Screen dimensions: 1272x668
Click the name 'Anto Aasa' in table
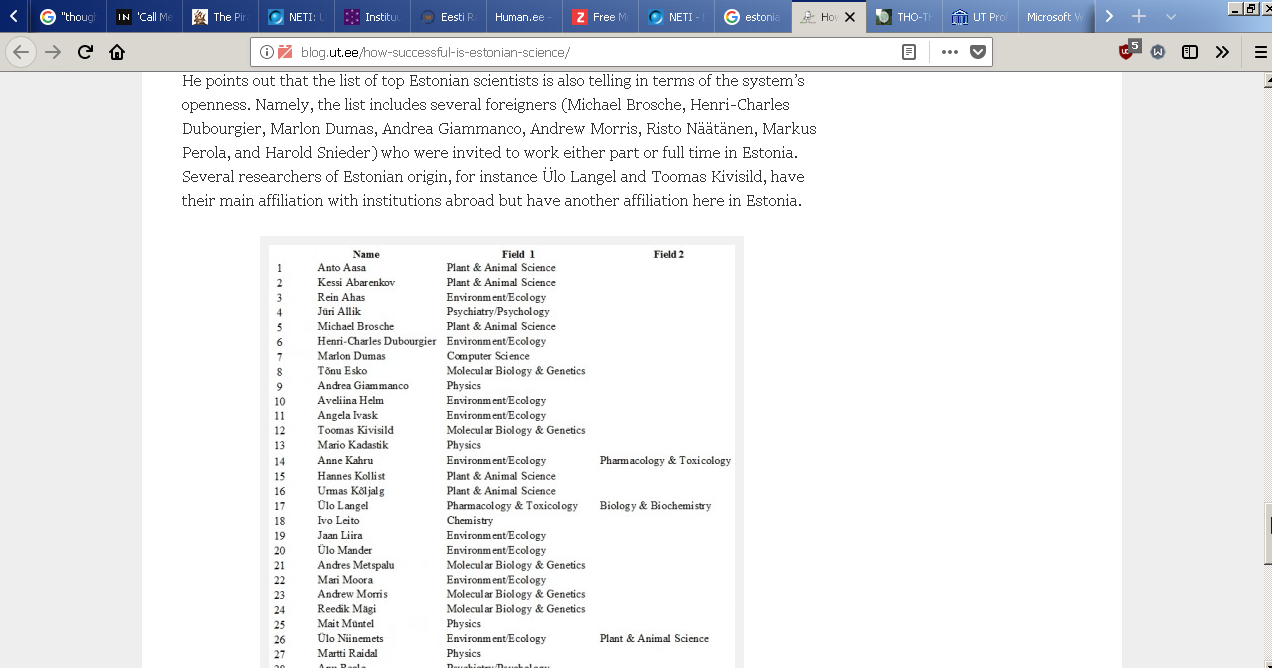pos(341,268)
